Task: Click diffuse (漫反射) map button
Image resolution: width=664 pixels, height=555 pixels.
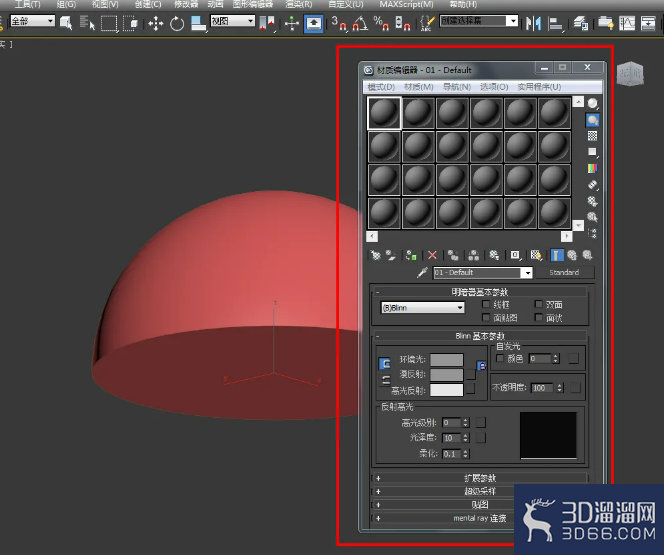Action: pos(470,374)
